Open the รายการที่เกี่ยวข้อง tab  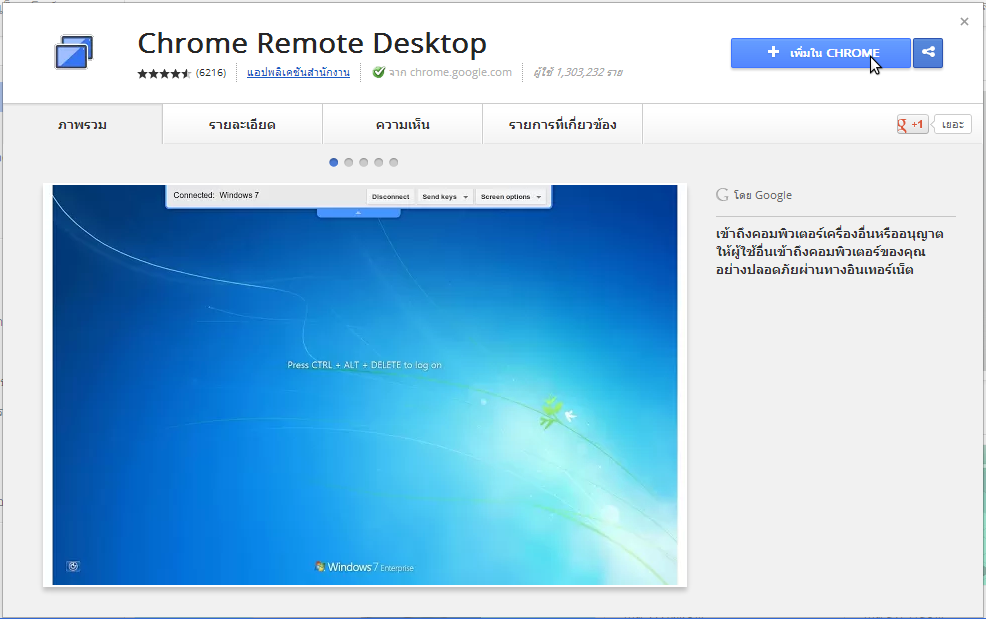pyautogui.click(x=562, y=125)
